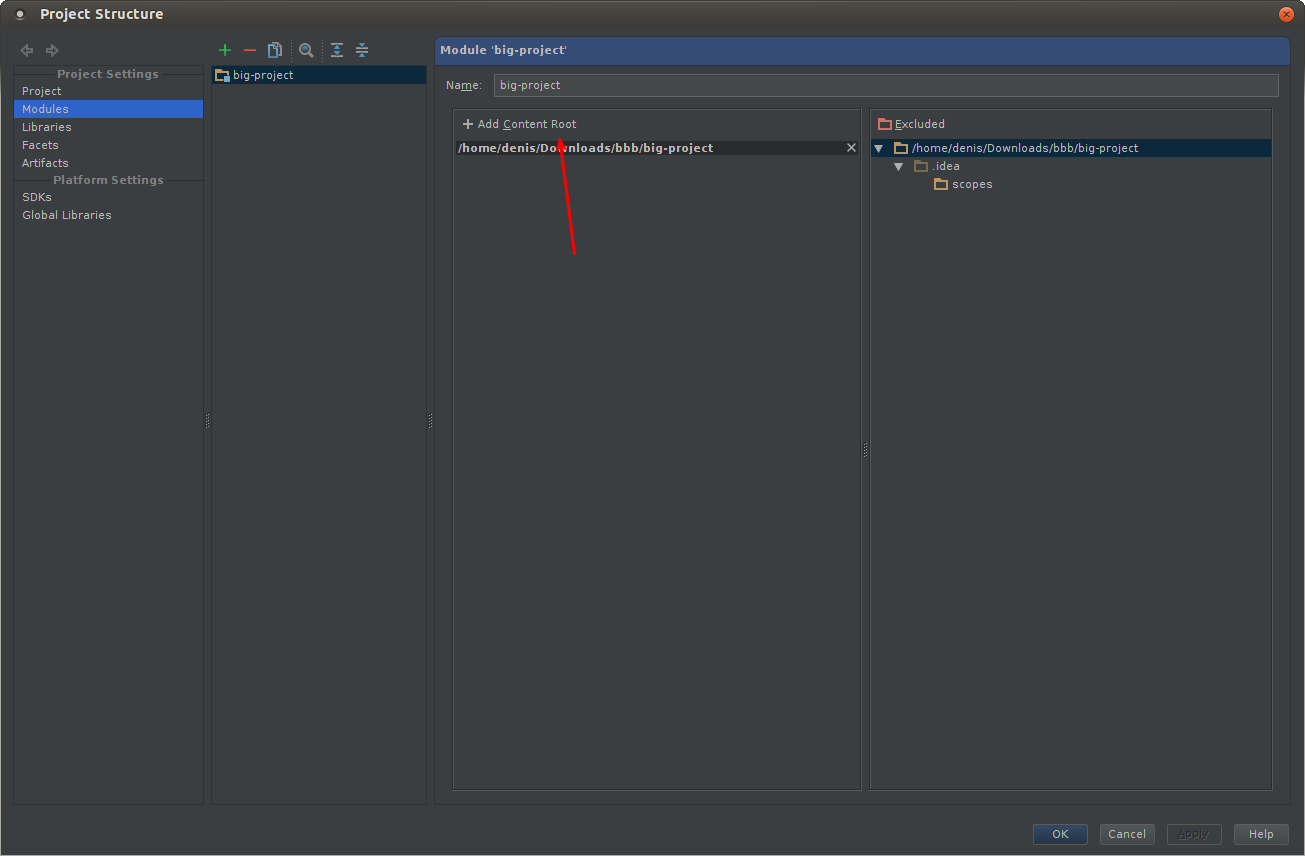Open the Artifacts settings section
Screen dimensions: 1305x856
pyautogui.click(x=45, y=163)
